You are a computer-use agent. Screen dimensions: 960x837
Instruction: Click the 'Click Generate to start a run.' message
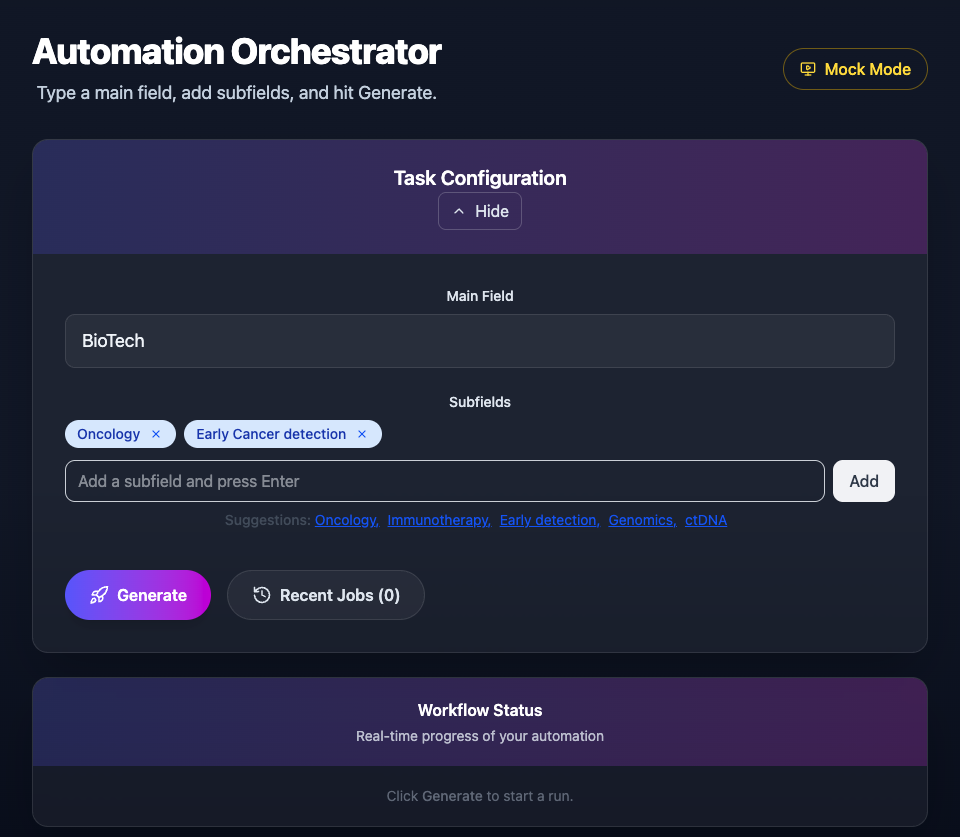point(479,796)
